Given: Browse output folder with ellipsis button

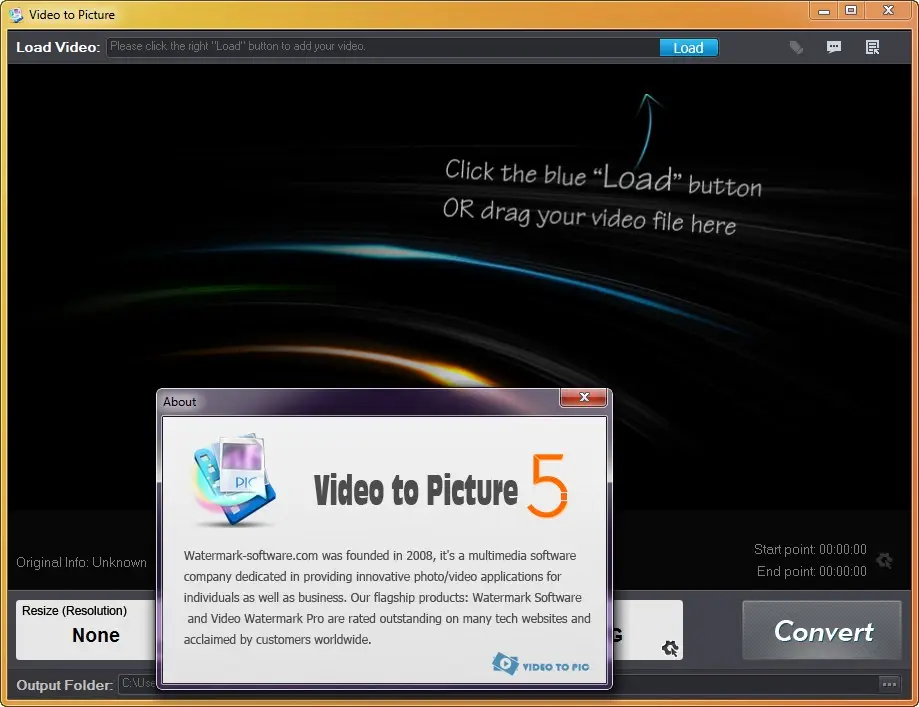Looking at the screenshot, I should click(889, 684).
